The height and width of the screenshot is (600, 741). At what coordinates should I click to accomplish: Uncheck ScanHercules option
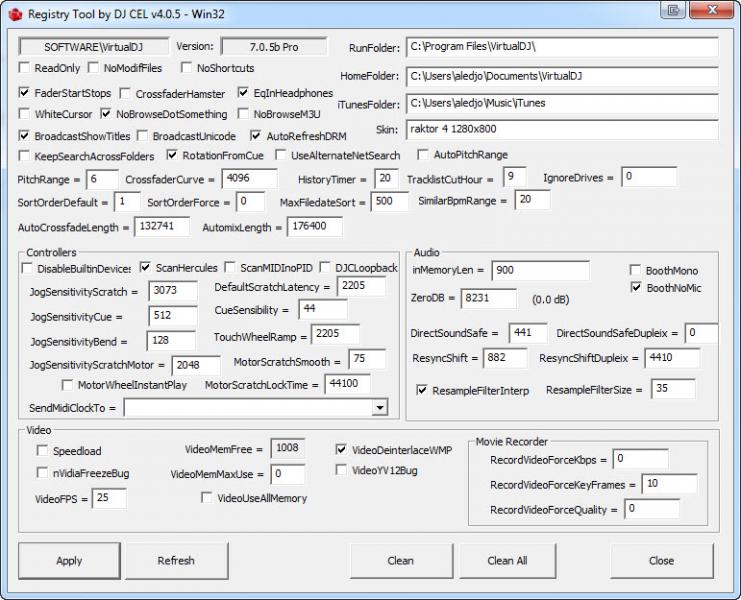point(146,268)
